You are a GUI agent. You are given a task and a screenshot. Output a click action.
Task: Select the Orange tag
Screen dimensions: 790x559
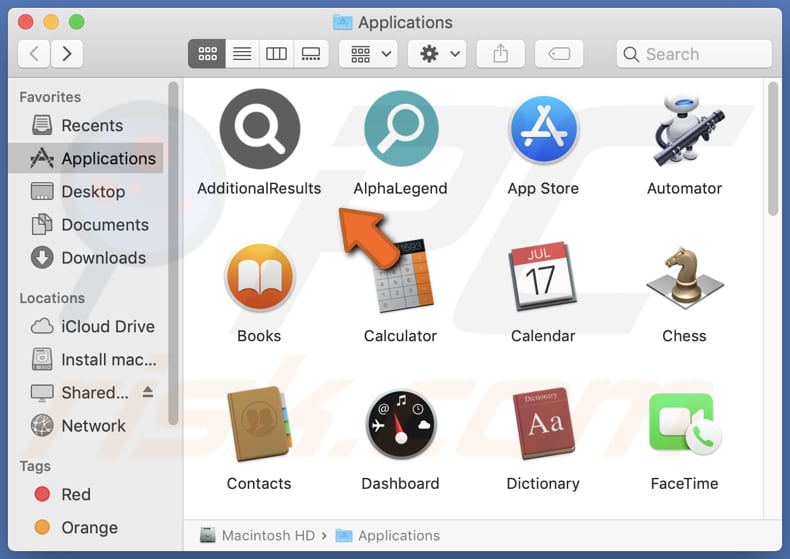[x=86, y=527]
